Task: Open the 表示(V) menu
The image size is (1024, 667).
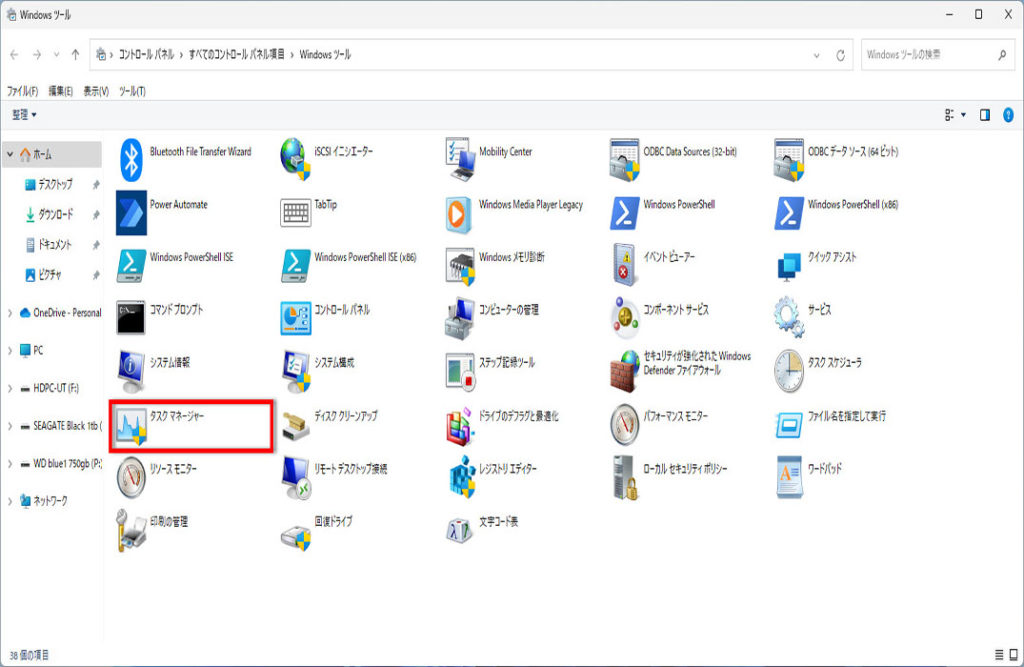Action: pos(96,91)
